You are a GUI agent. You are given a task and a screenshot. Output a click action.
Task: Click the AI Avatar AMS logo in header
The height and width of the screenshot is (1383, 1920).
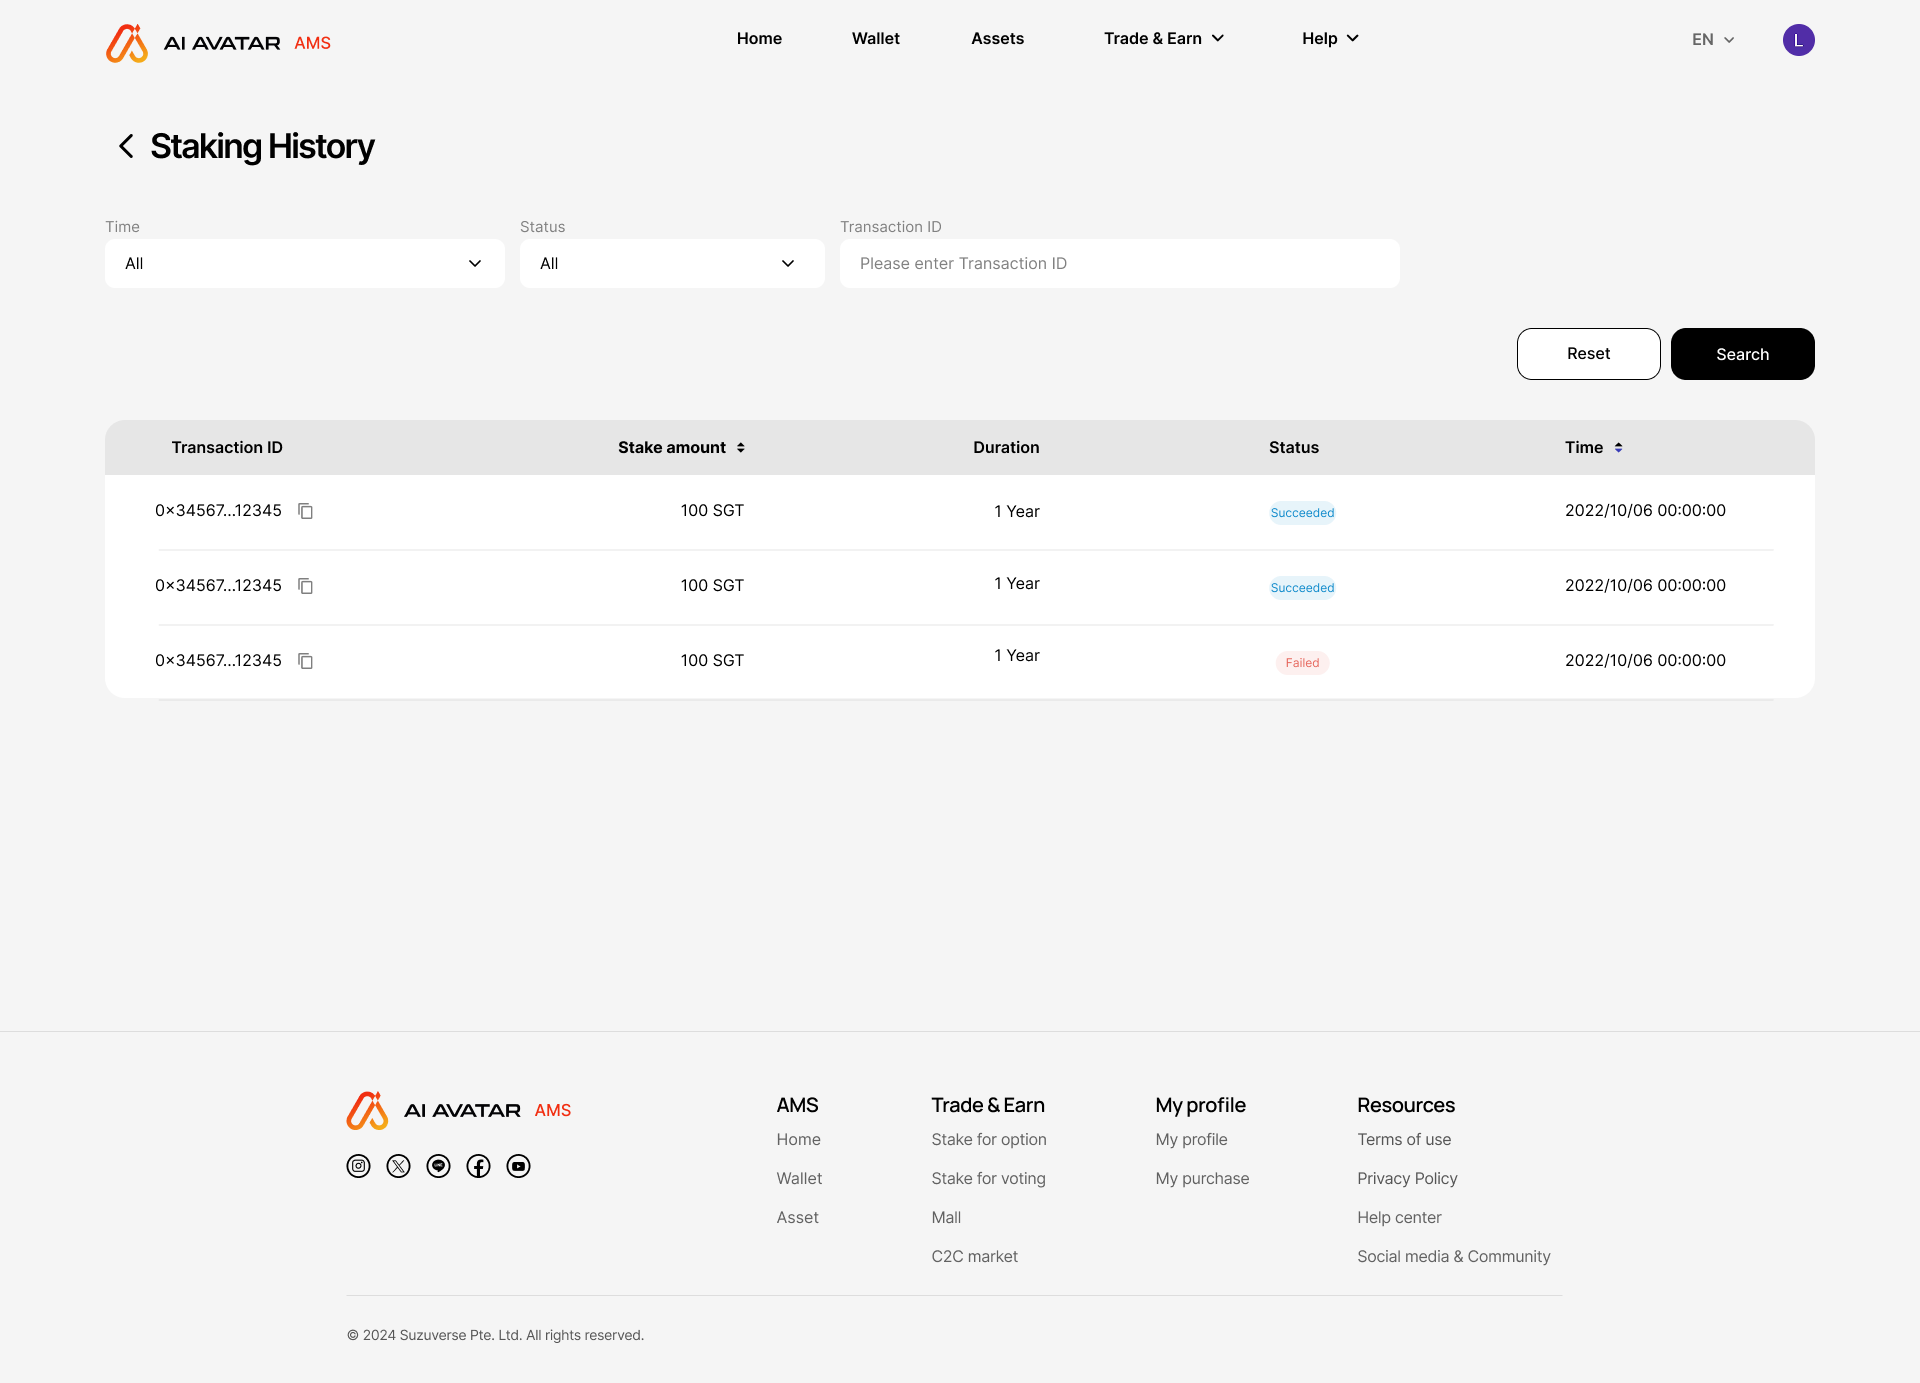point(218,42)
